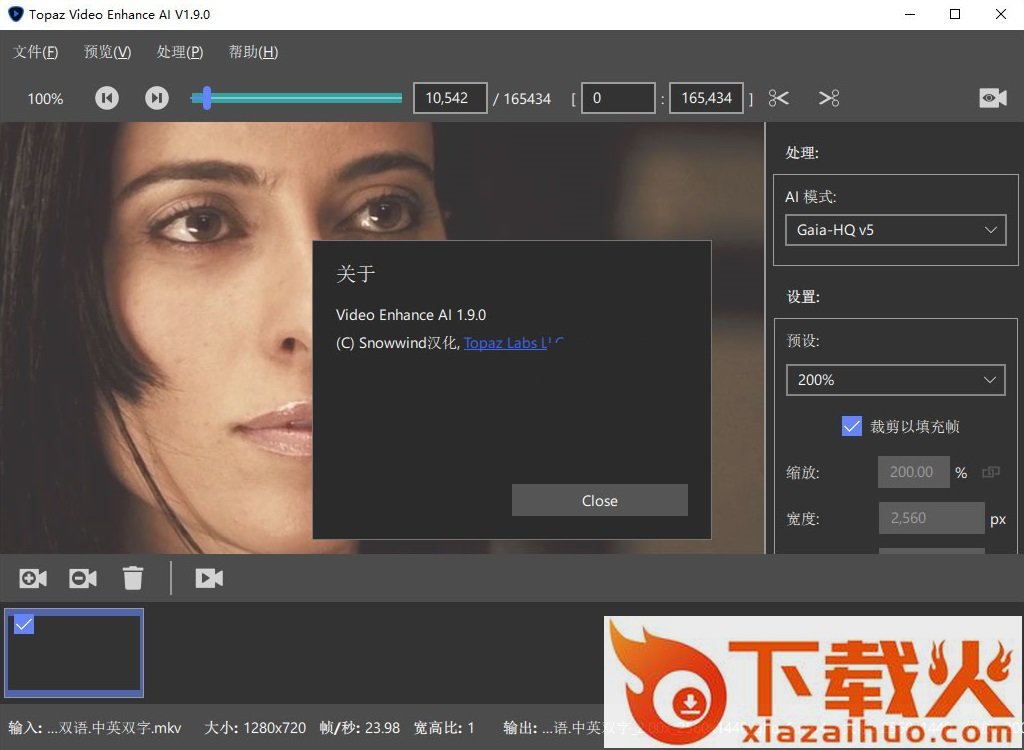The height and width of the screenshot is (750, 1024).
Task: Step to the next frame
Action: click(157, 98)
